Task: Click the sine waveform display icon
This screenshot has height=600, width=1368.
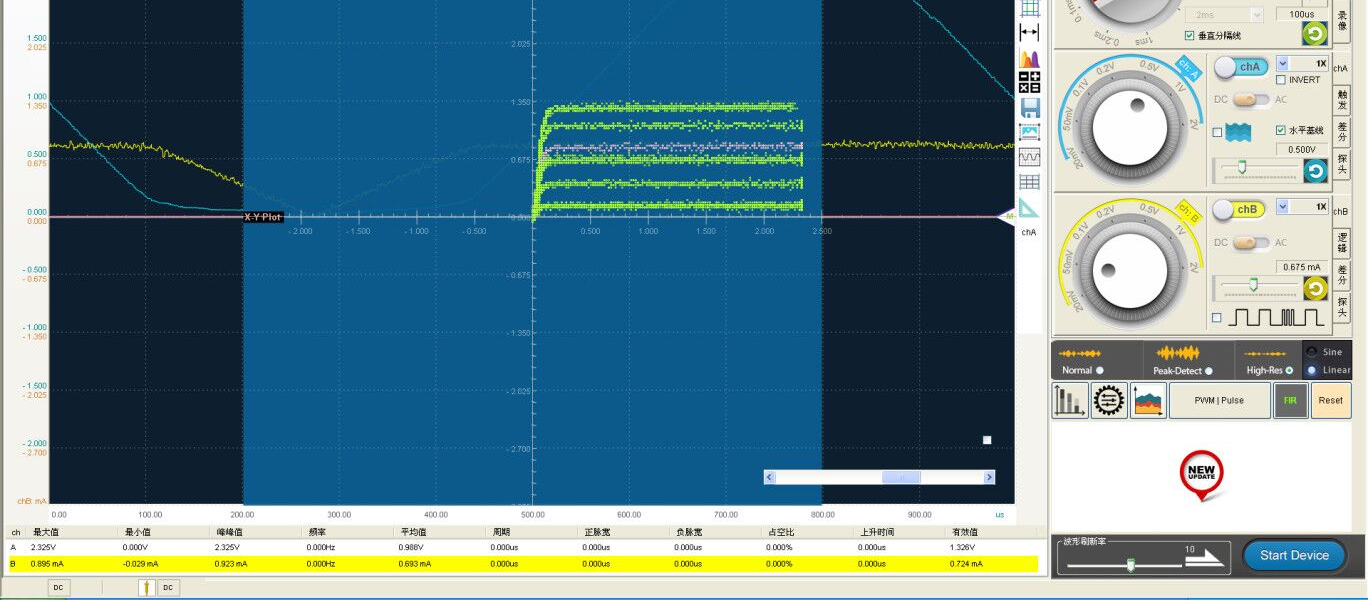Action: (x=1029, y=157)
